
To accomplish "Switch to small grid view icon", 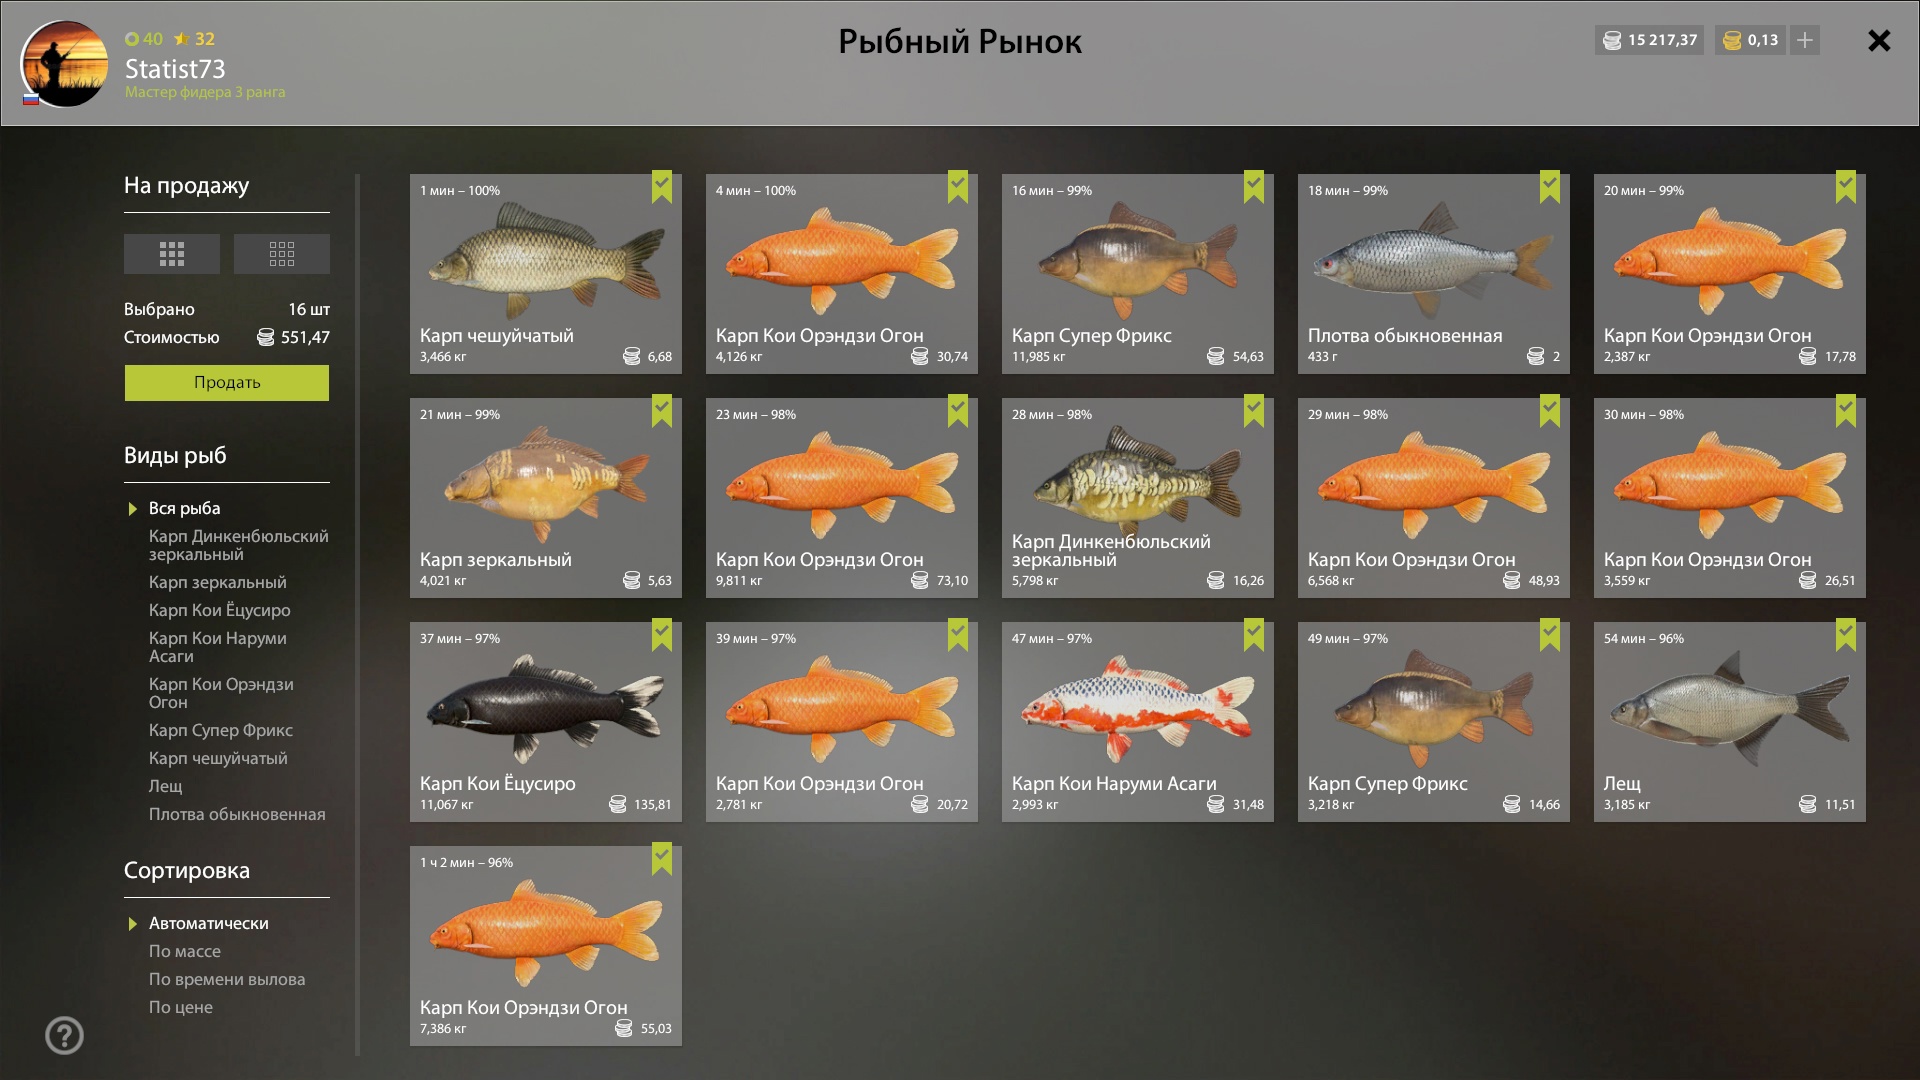I will [x=282, y=254].
